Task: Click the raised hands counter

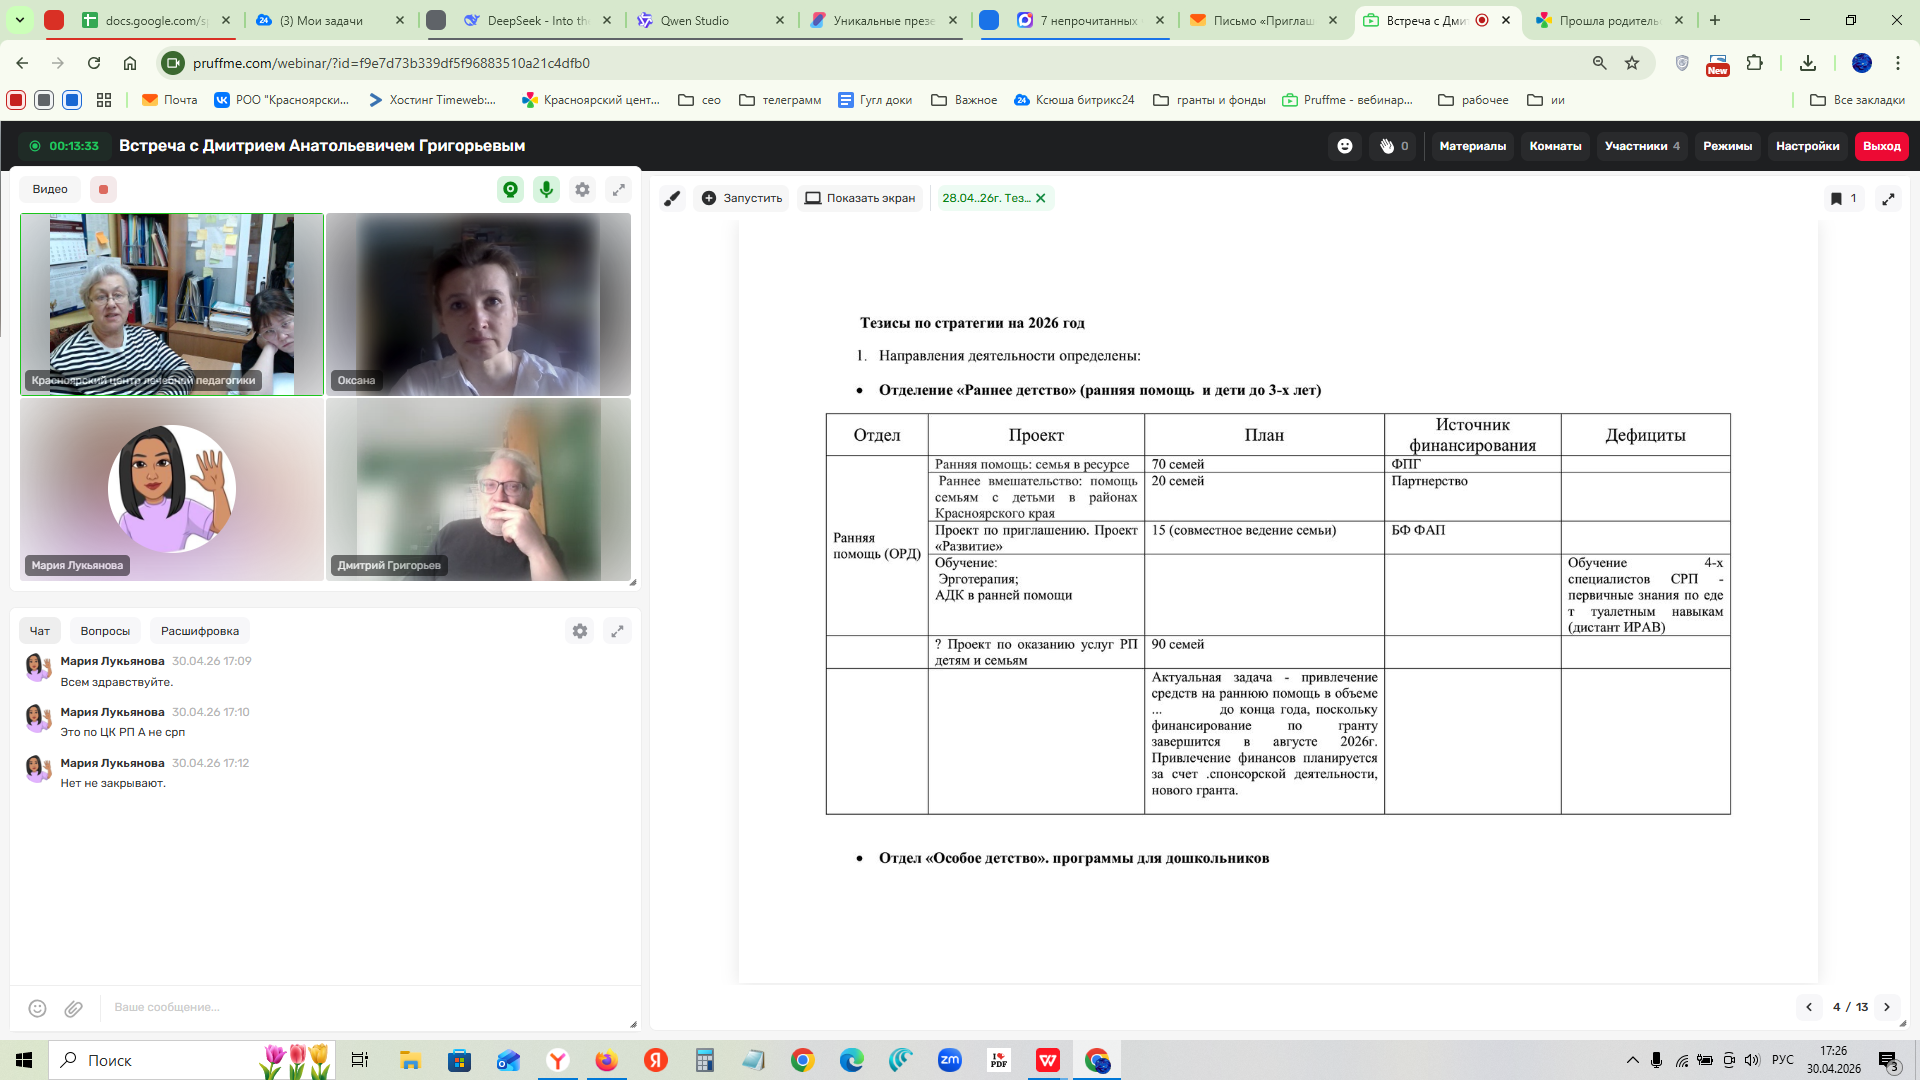Action: 1393,146
